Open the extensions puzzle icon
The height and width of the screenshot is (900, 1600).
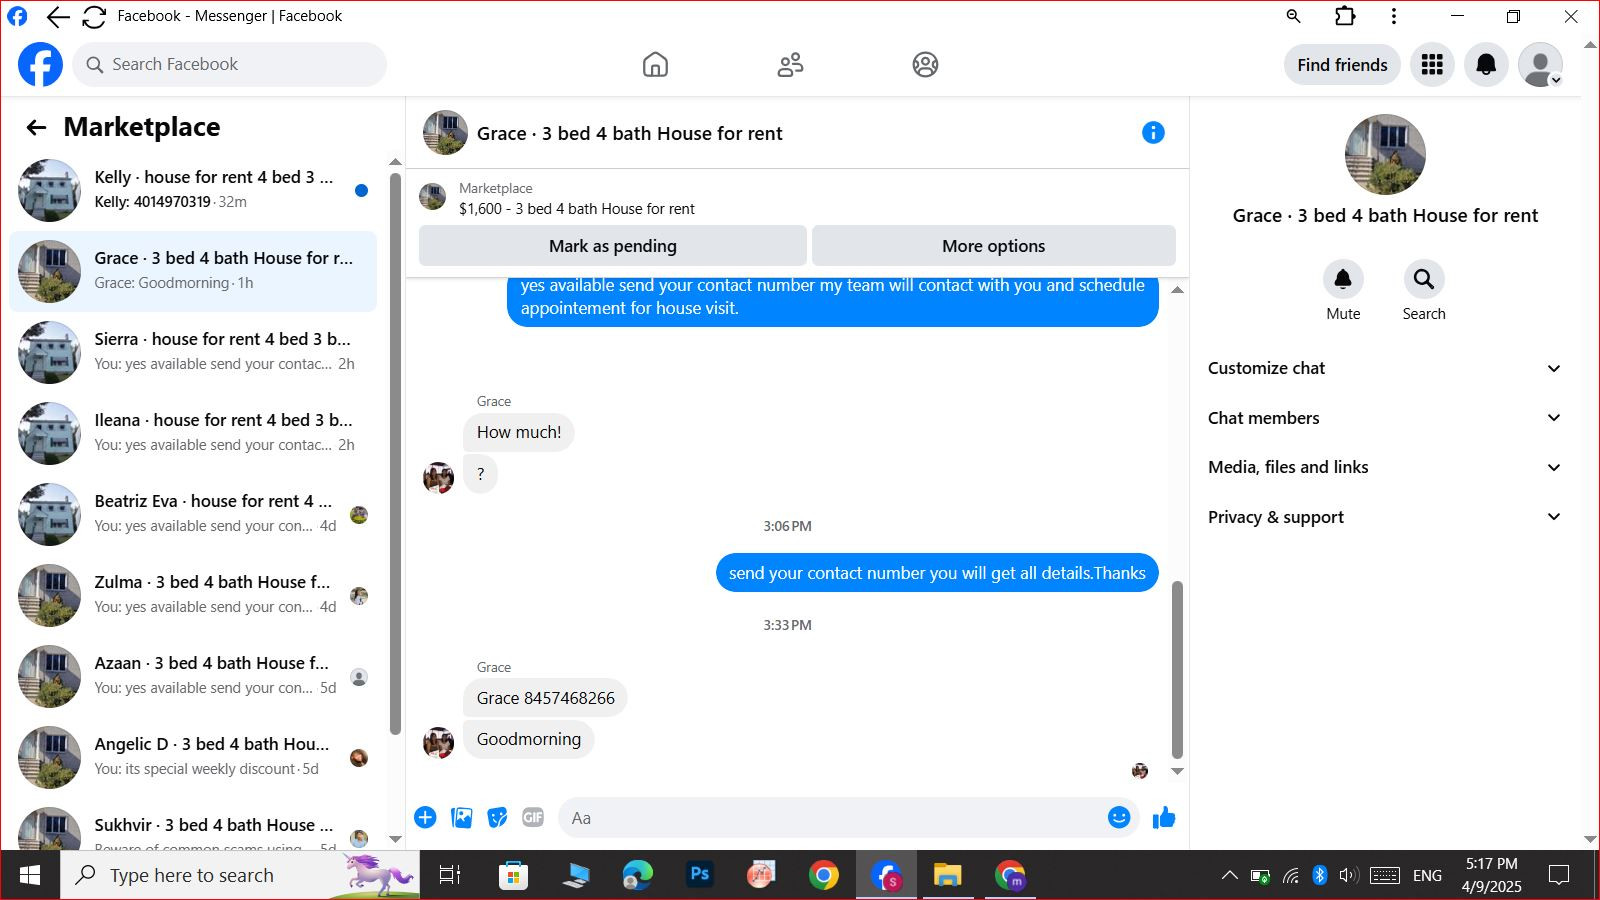(x=1345, y=16)
